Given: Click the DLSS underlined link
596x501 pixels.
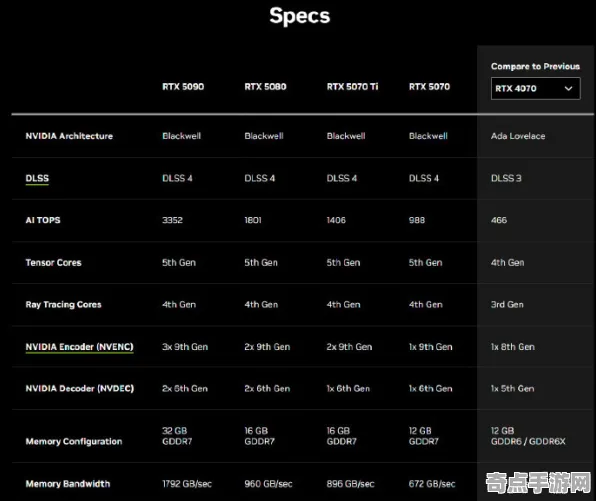Looking at the screenshot, I should pos(37,178).
